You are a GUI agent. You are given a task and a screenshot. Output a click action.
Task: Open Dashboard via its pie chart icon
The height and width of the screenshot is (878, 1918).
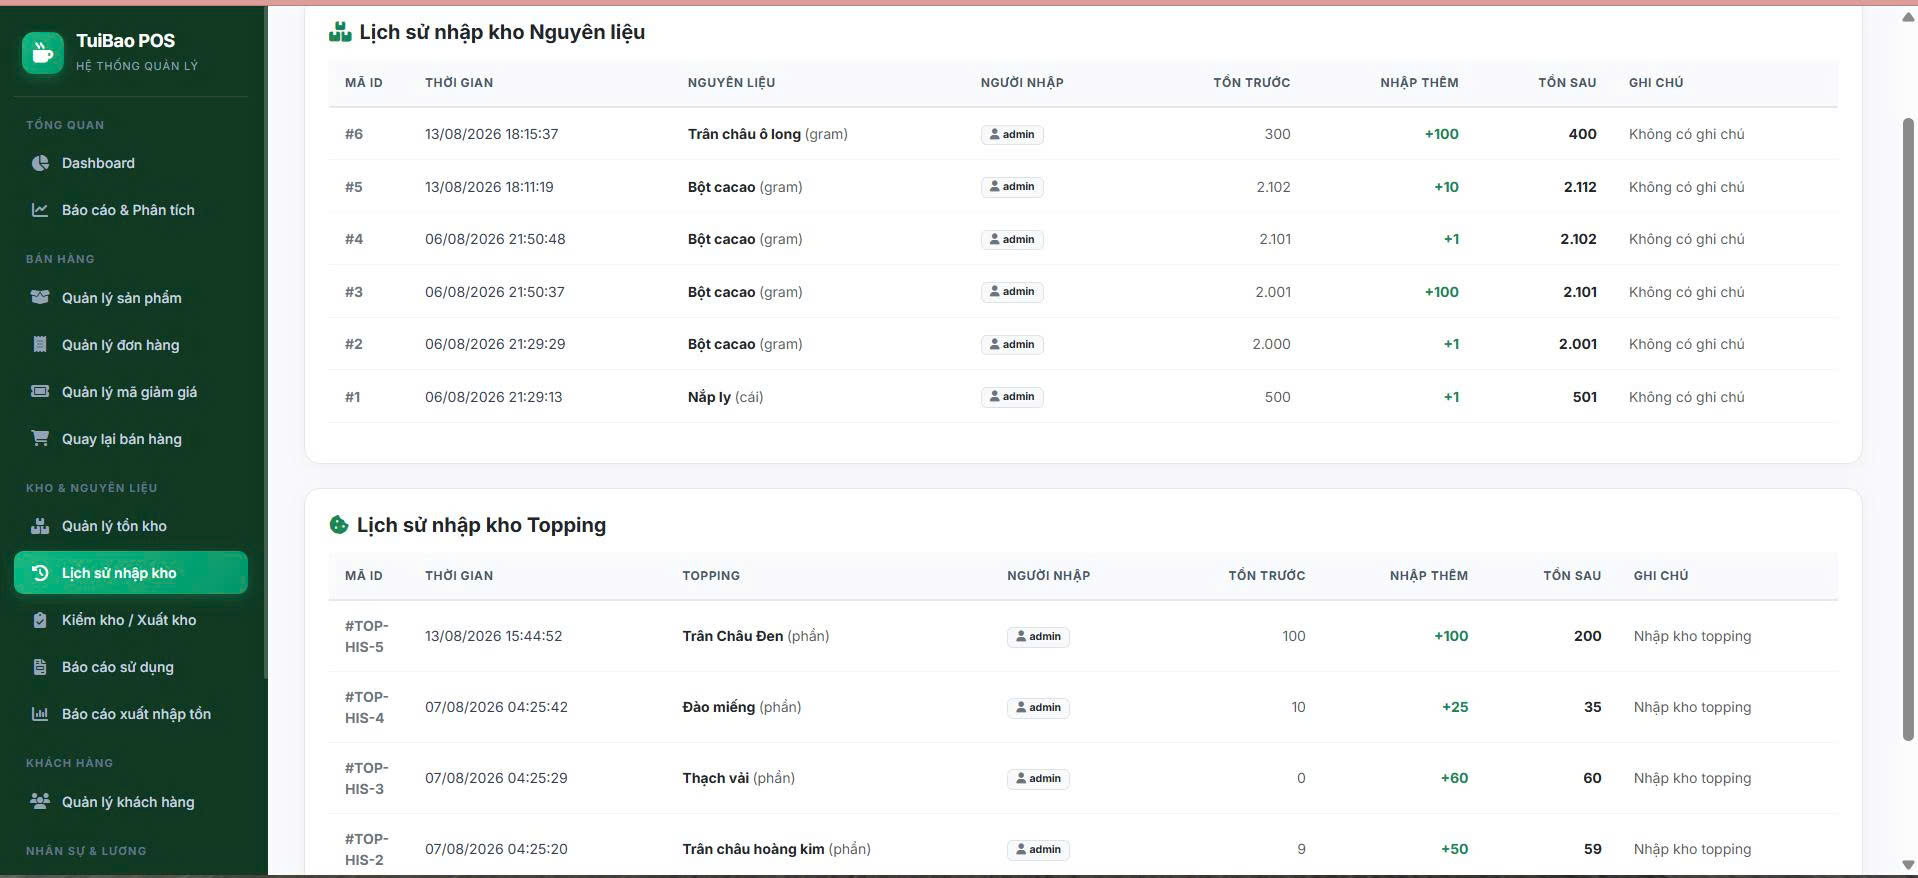pos(40,163)
